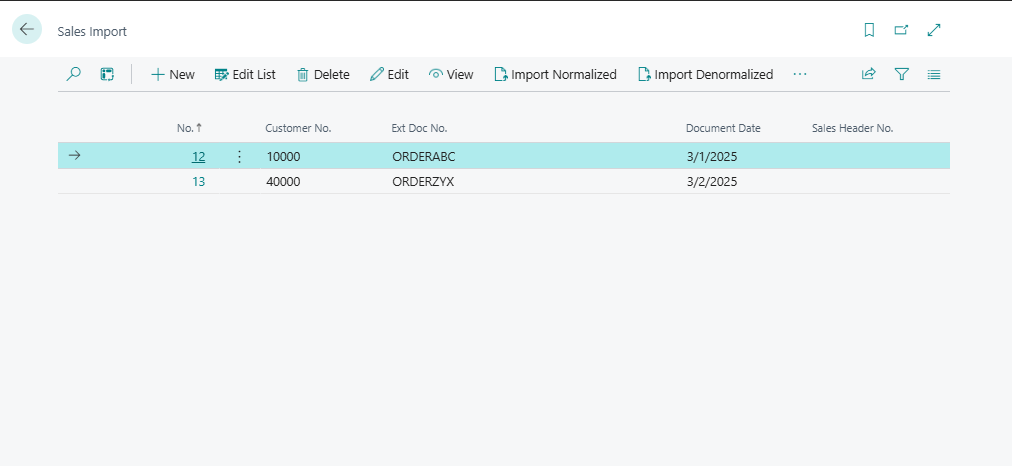
Task: Run Import Normalized action
Action: pyautogui.click(x=555, y=74)
